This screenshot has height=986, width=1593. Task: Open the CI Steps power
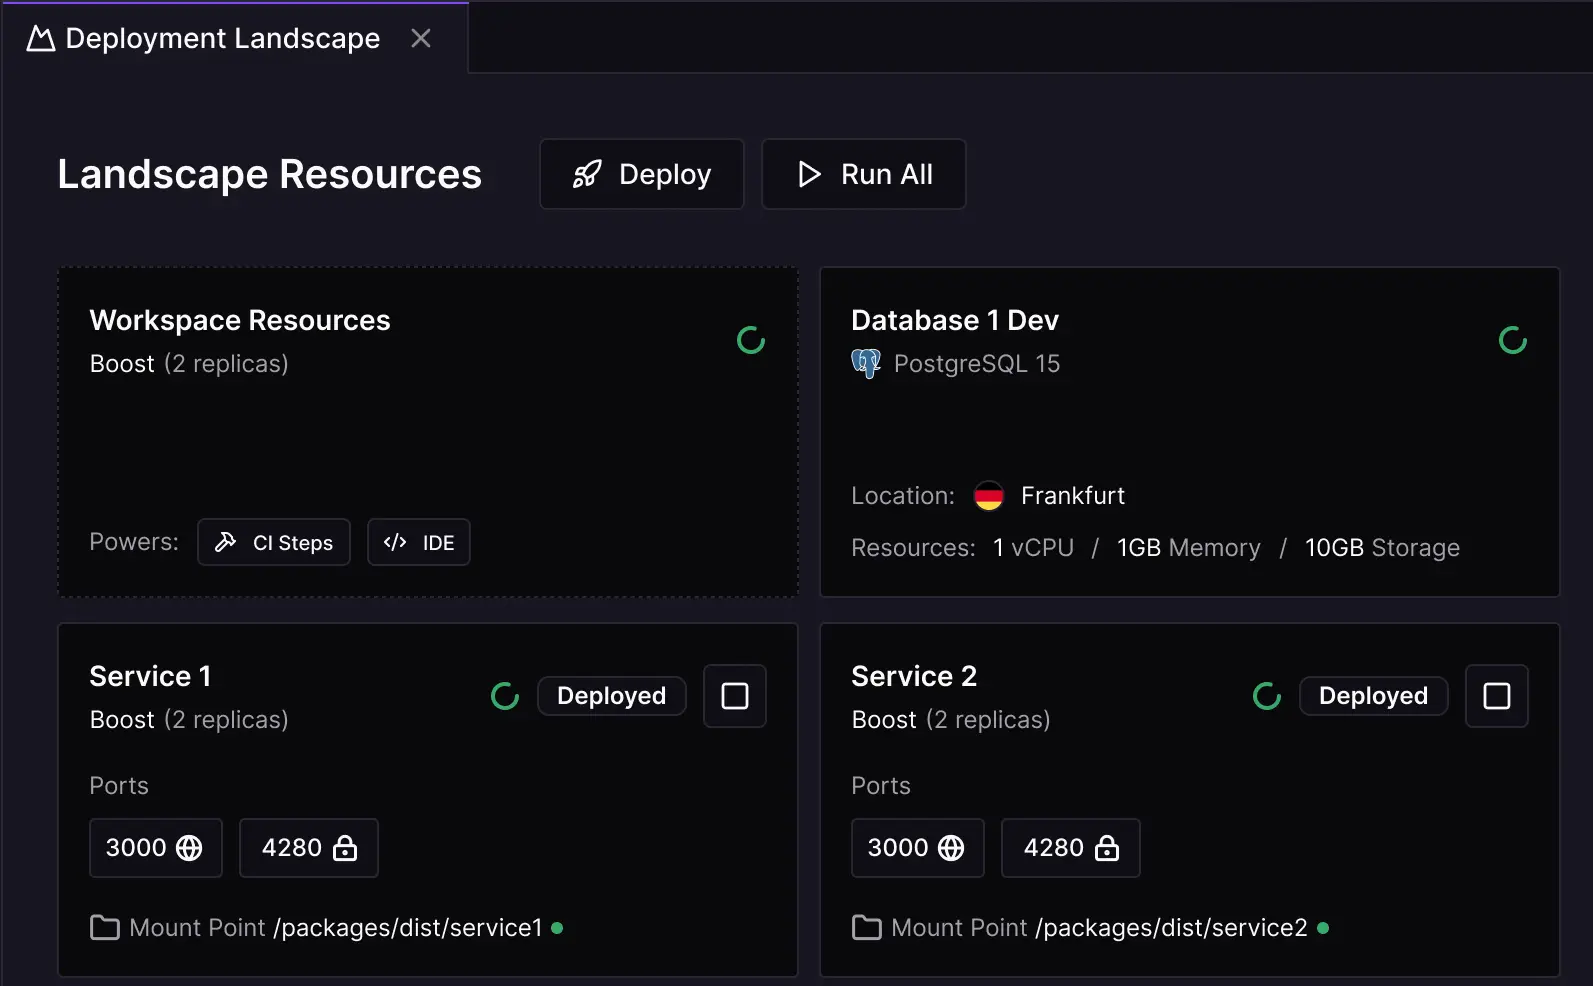pyautogui.click(x=274, y=542)
